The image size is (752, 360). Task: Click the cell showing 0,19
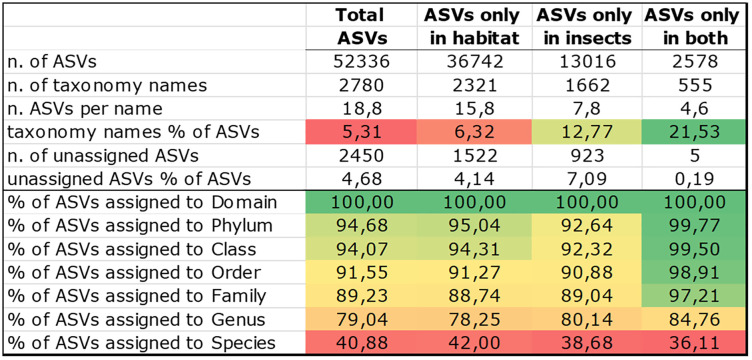click(x=694, y=179)
